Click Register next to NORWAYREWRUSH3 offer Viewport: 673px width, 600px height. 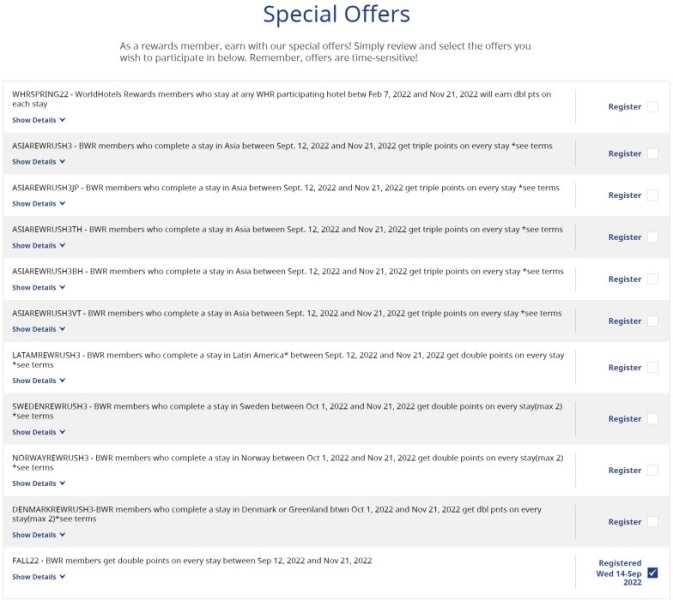[624, 471]
